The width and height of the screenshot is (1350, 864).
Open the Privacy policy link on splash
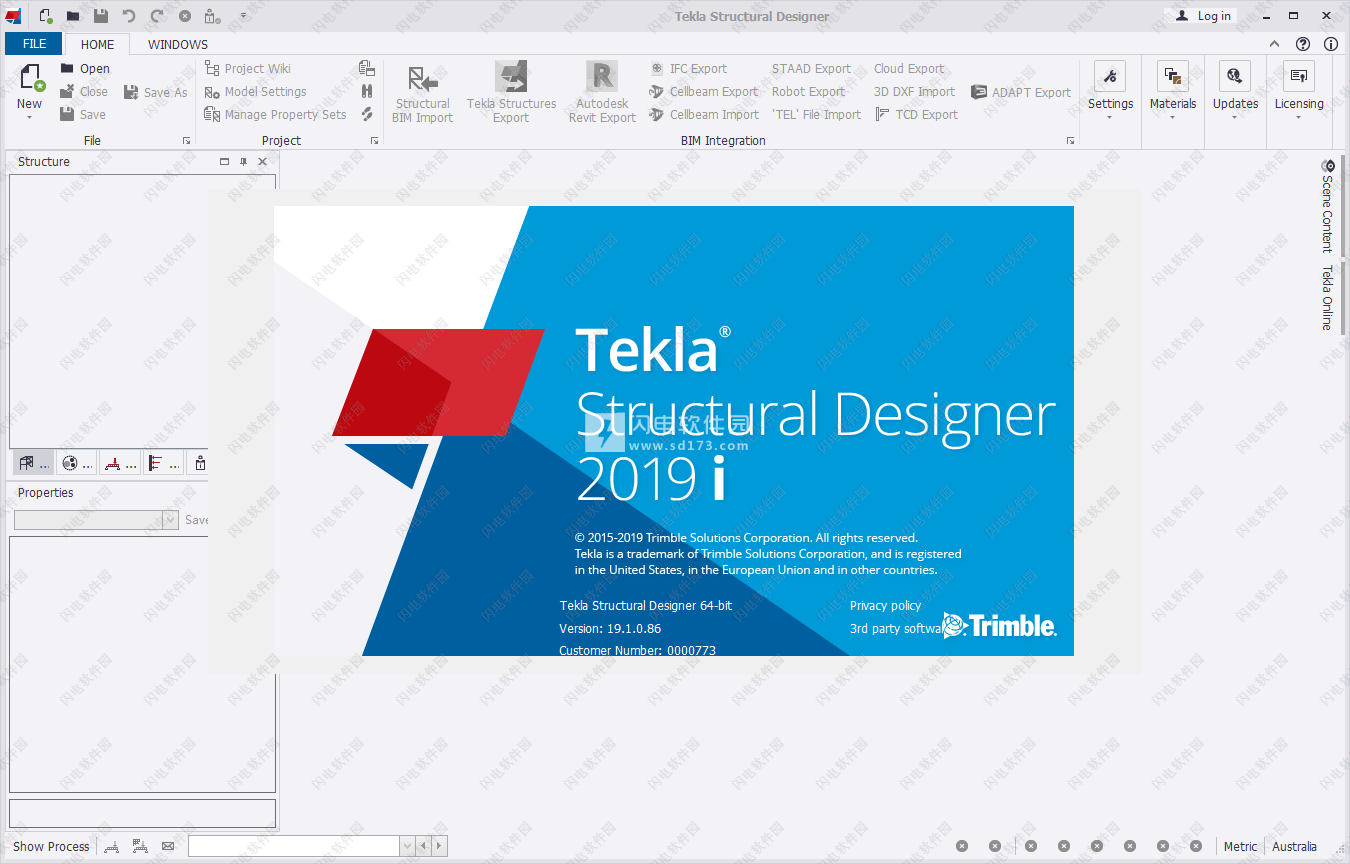click(x=885, y=605)
